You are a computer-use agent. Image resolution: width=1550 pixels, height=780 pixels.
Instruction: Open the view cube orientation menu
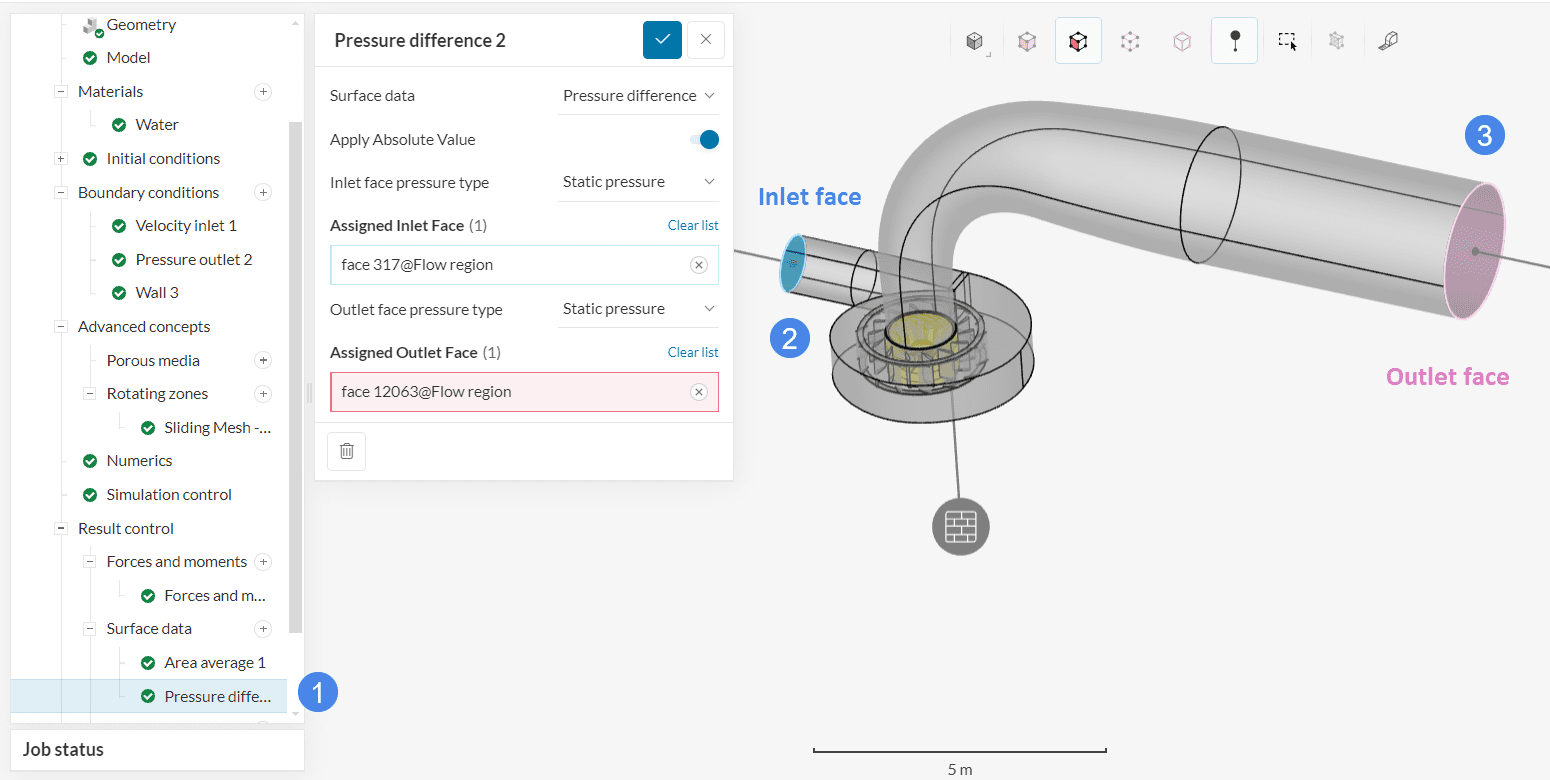pyautogui.click(x=974, y=41)
